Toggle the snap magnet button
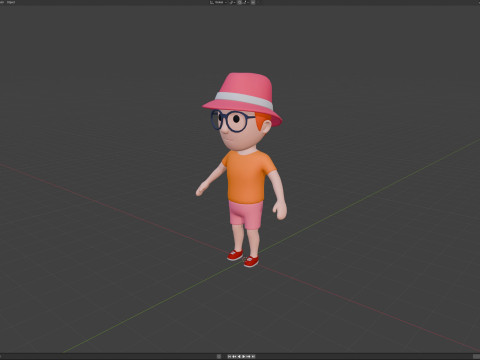 point(239,2)
